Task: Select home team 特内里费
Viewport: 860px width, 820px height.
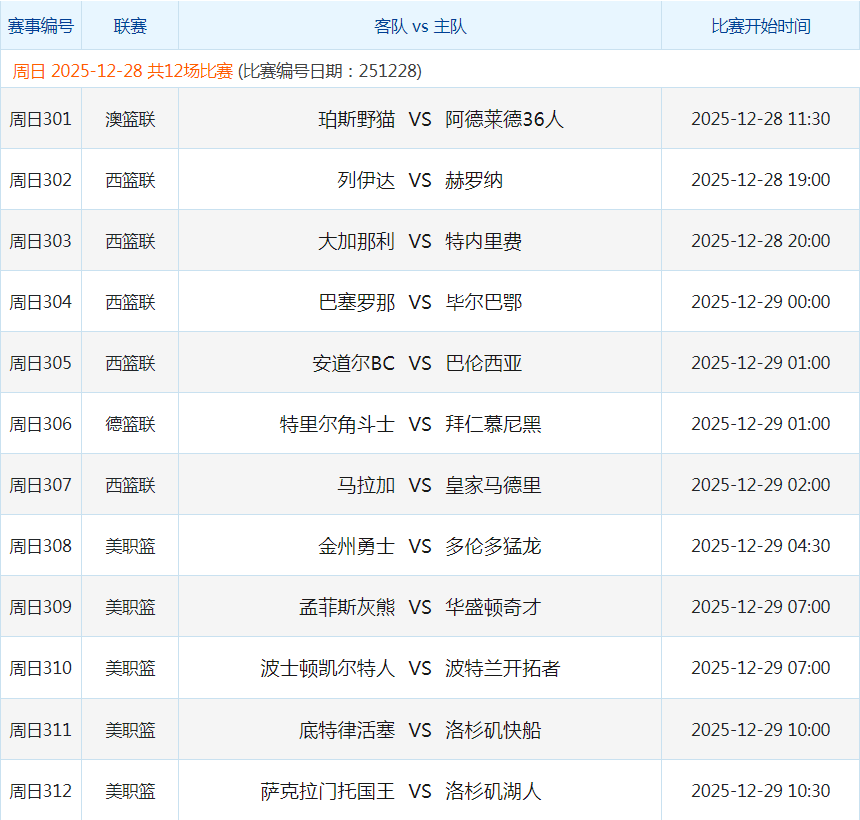Action: tap(483, 241)
